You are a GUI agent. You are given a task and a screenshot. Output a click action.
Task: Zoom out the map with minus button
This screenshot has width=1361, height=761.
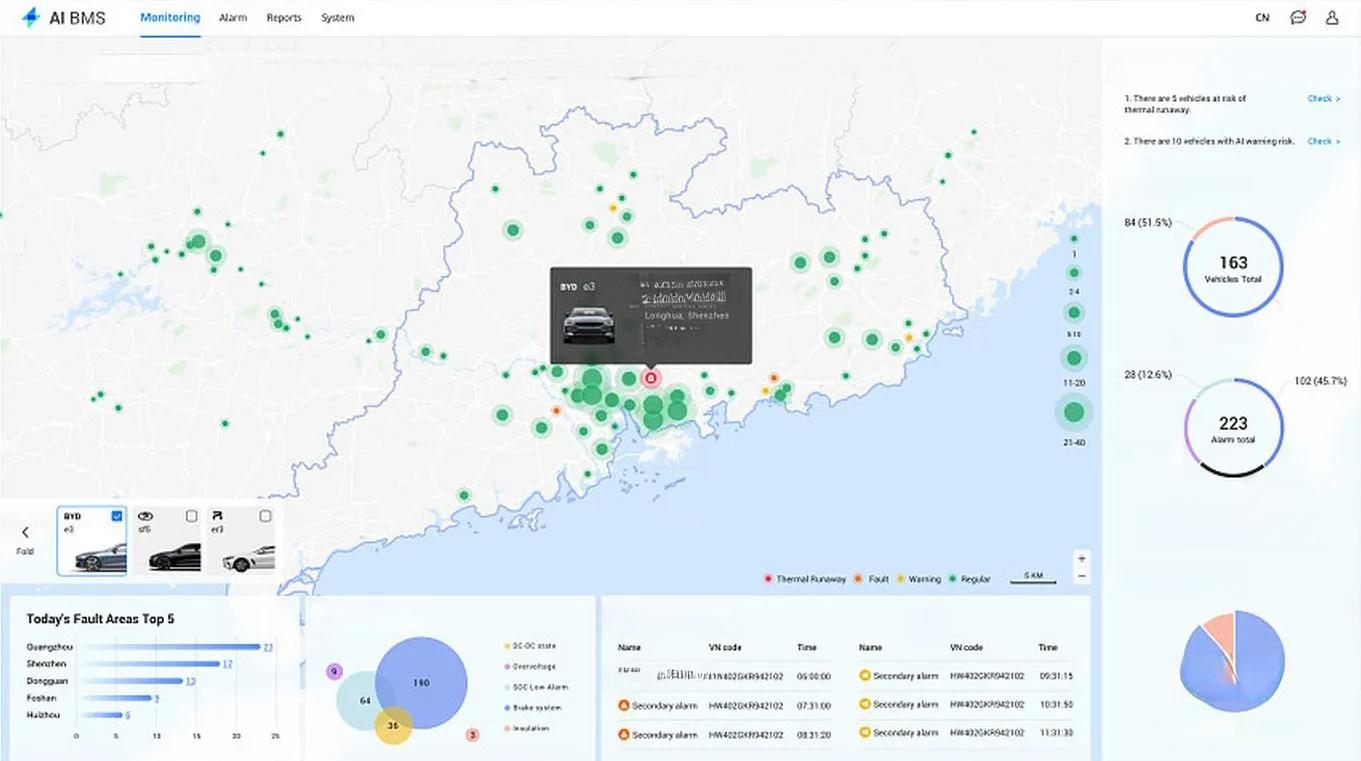1081,576
